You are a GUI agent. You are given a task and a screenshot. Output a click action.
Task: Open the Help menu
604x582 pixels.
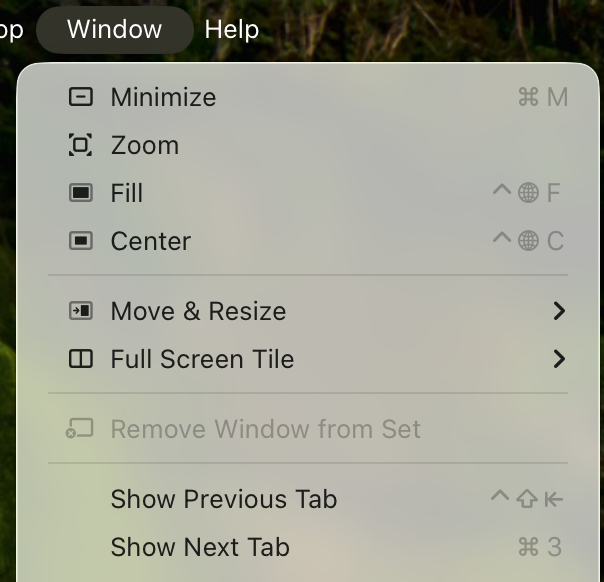[x=232, y=29]
